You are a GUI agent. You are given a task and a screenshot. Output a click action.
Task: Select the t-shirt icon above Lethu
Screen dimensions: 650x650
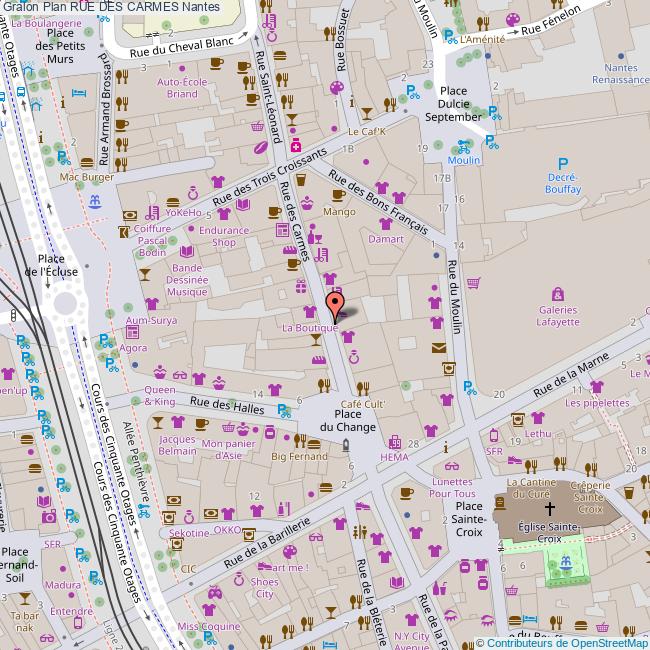[538, 417]
